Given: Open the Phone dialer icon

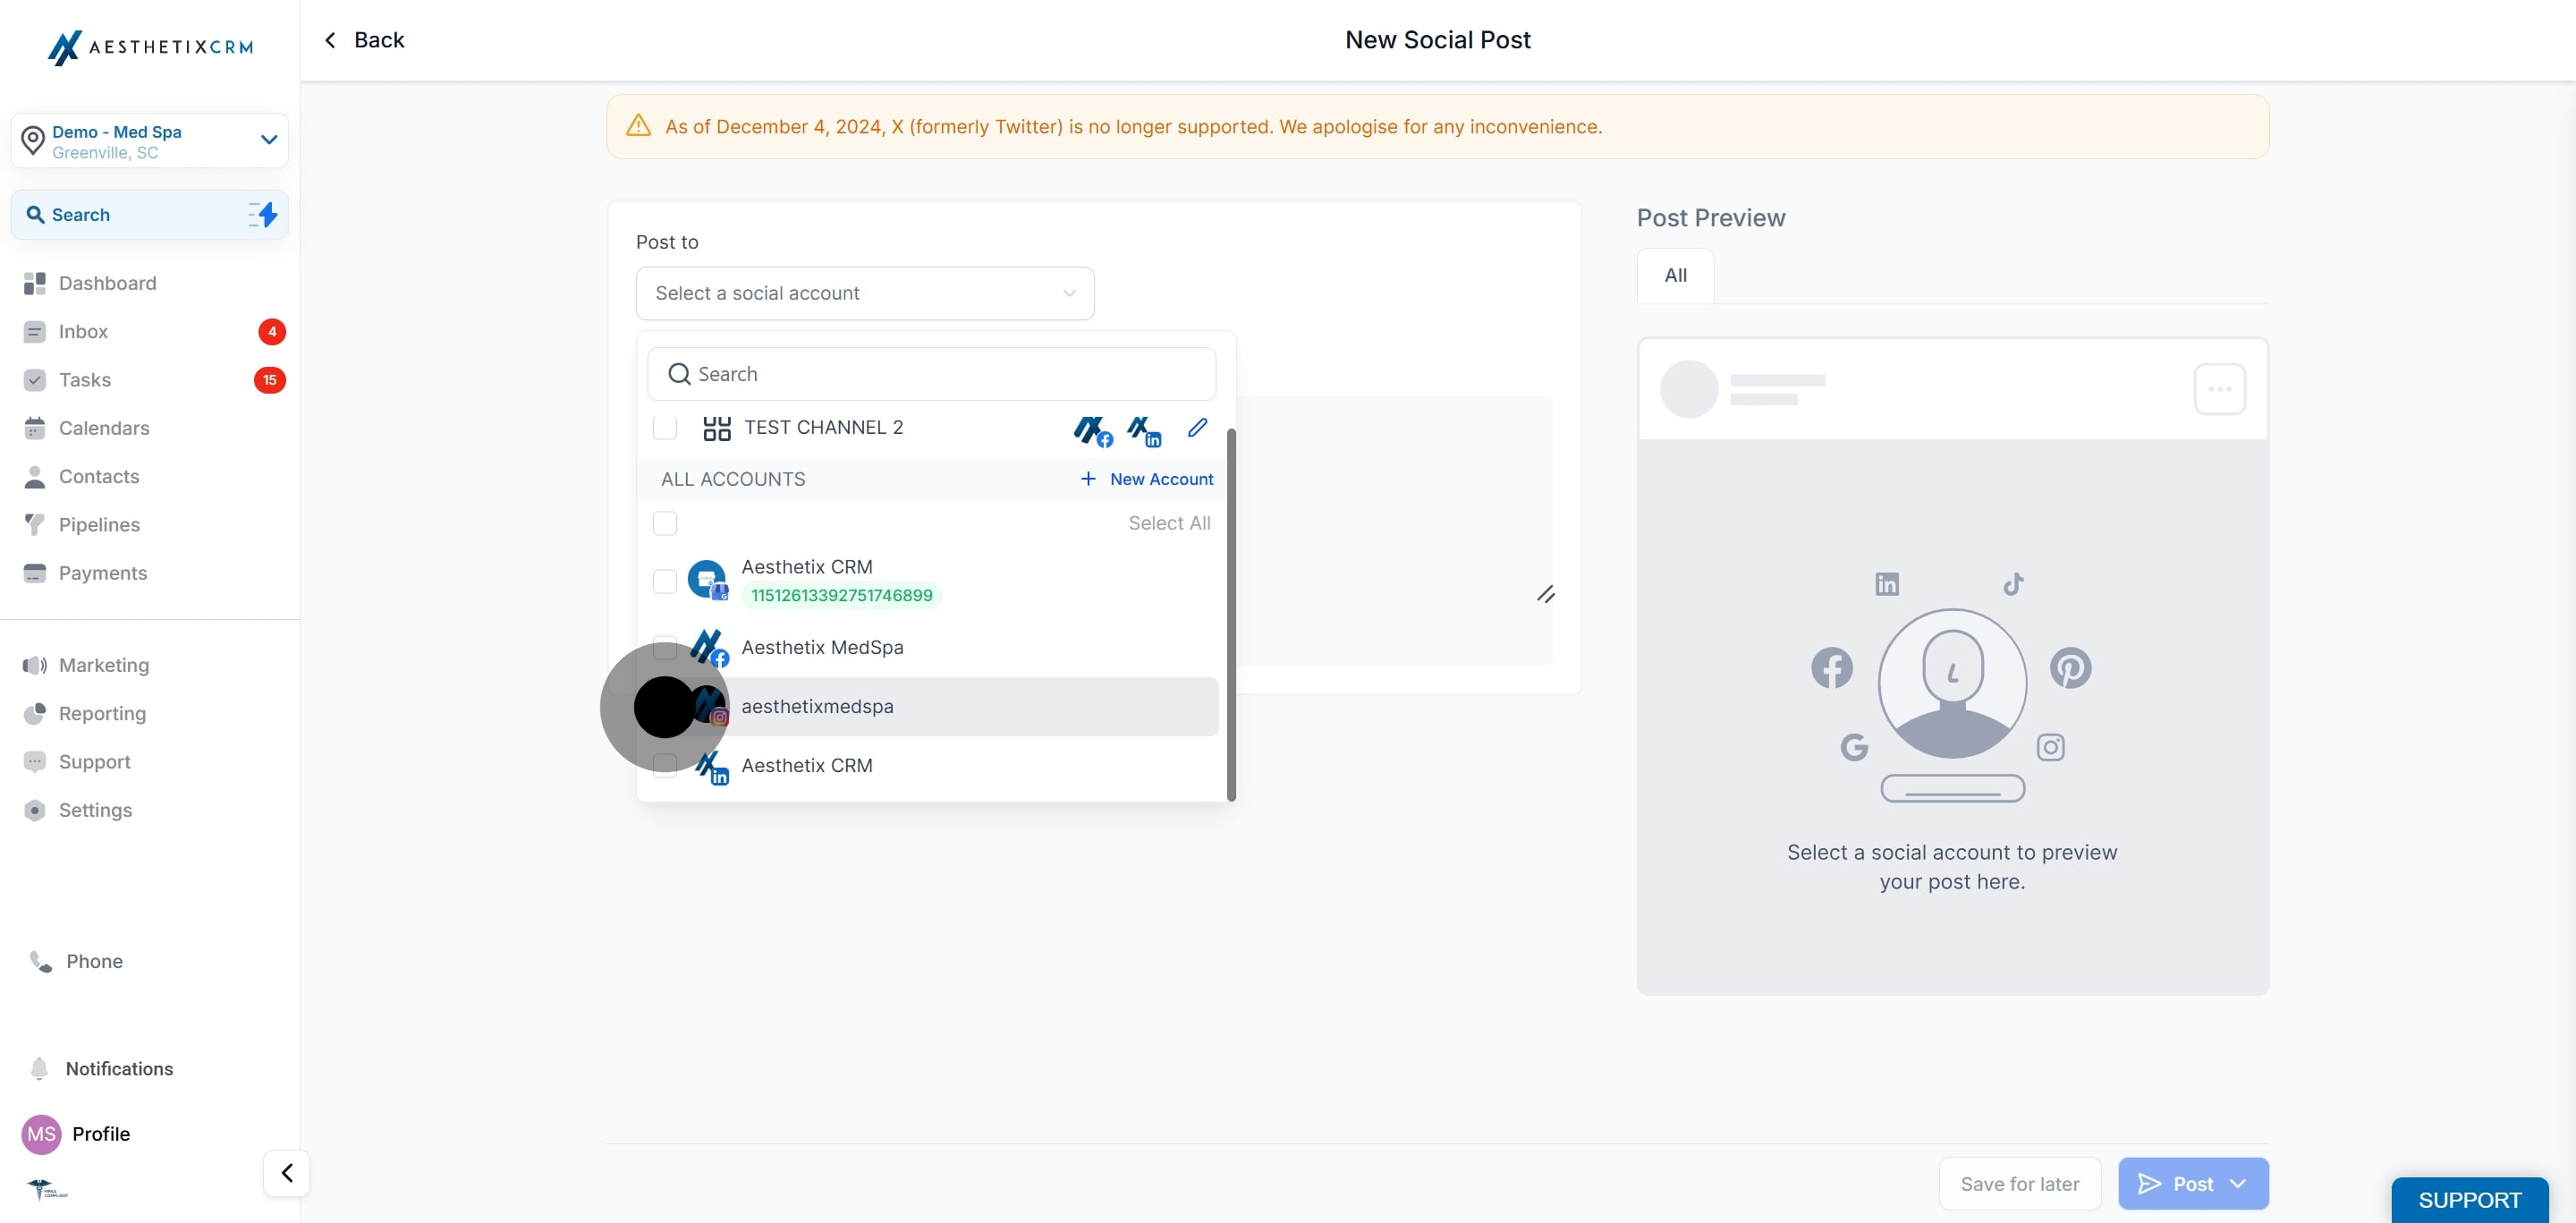Looking at the screenshot, I should point(40,961).
